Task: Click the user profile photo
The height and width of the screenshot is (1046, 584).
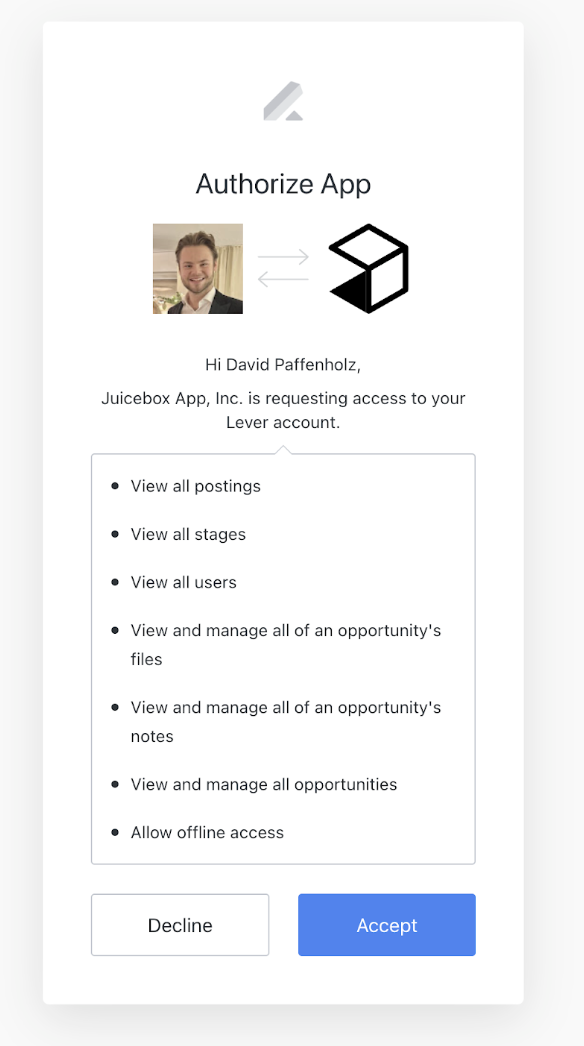Action: click(198, 269)
